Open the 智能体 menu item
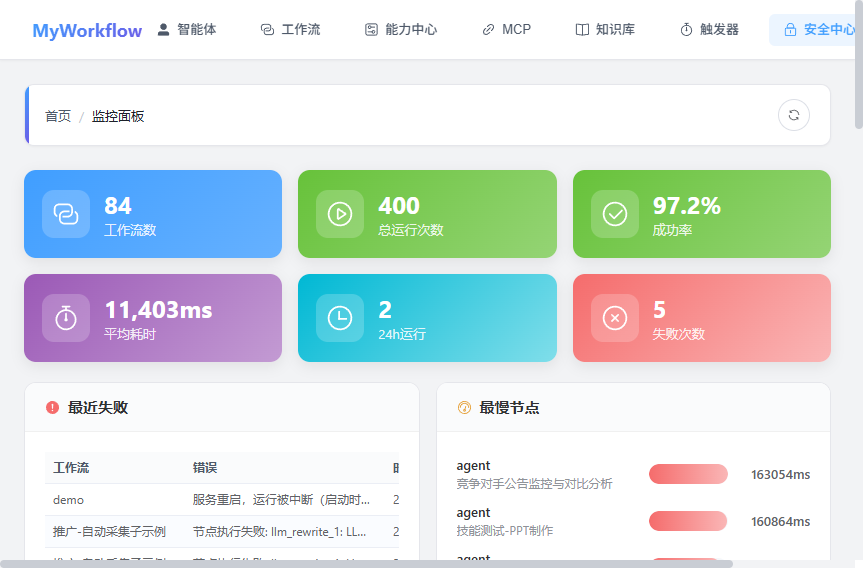This screenshot has width=863, height=568. [187, 30]
